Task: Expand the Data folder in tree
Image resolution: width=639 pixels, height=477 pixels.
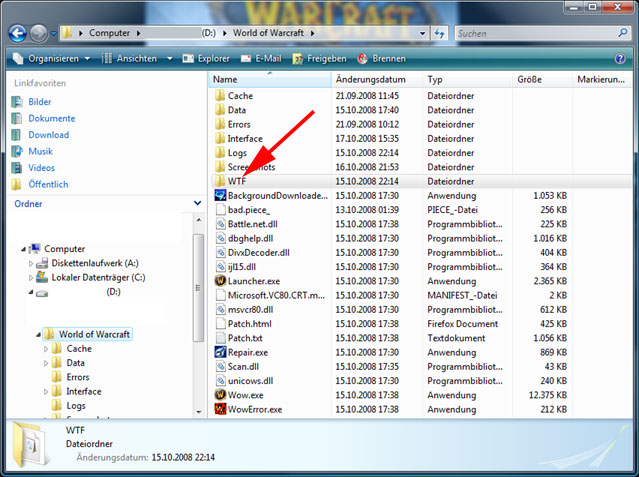Action: coord(46,363)
